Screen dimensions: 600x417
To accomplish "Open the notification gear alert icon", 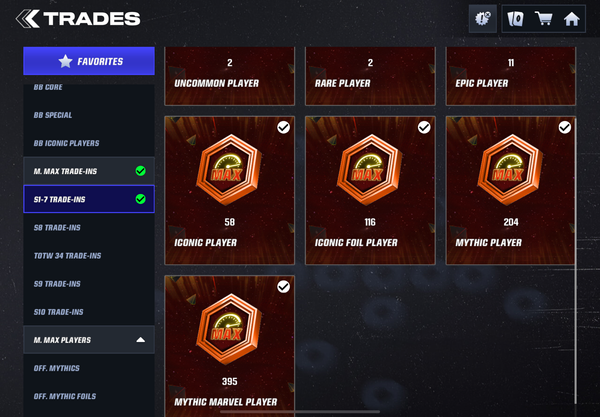I will [483, 18].
